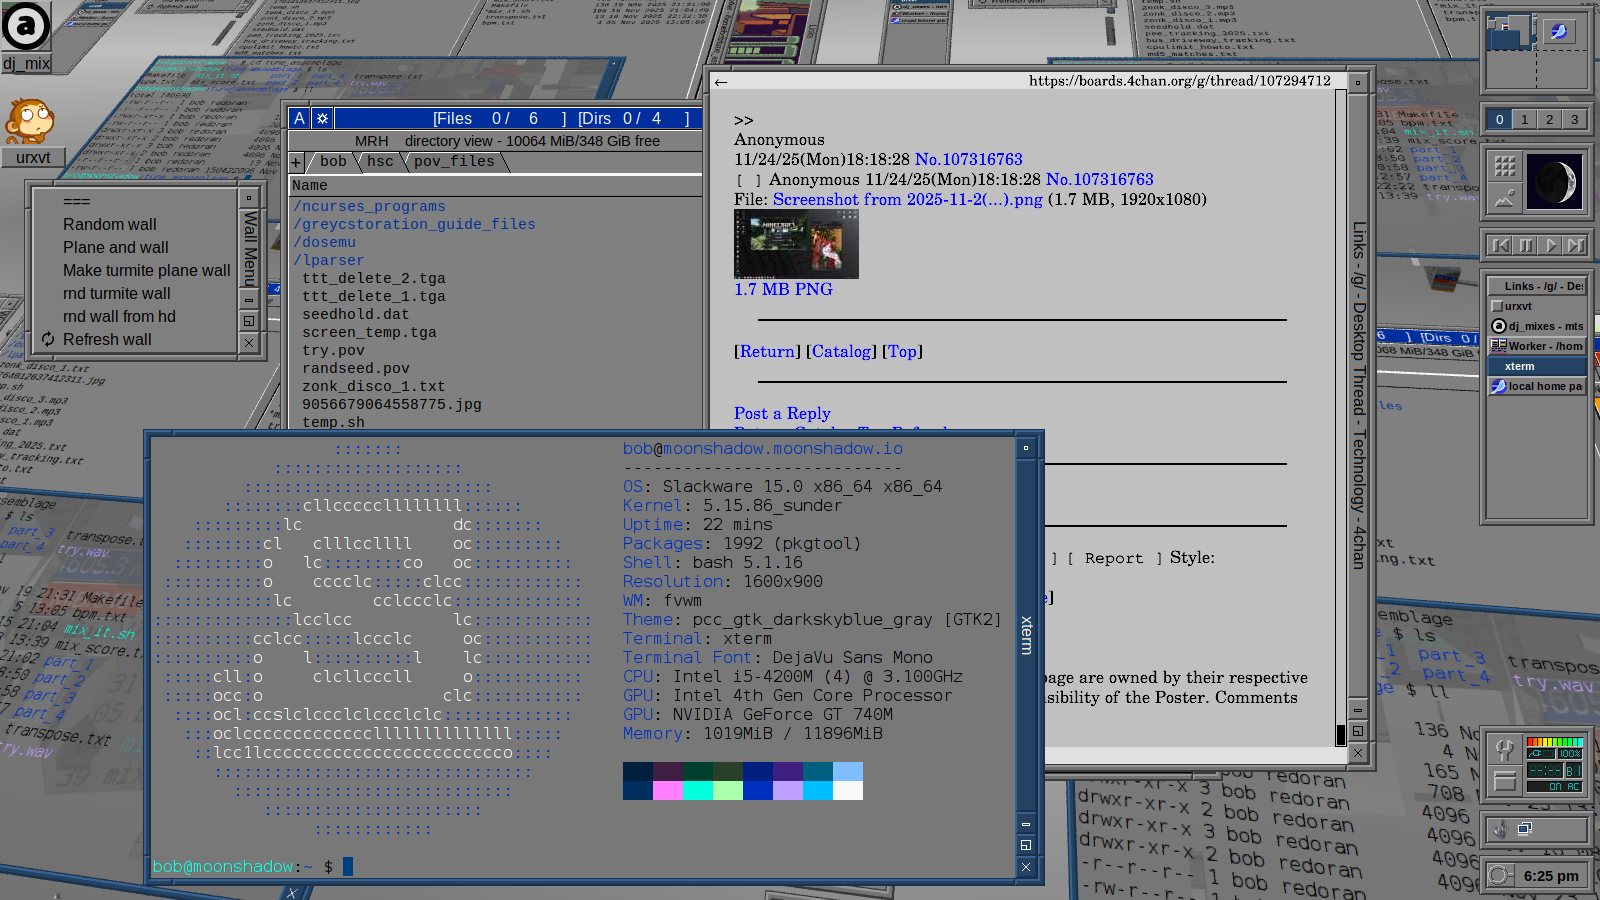
Task: Open the post image thumbnail
Action: pyautogui.click(x=796, y=244)
